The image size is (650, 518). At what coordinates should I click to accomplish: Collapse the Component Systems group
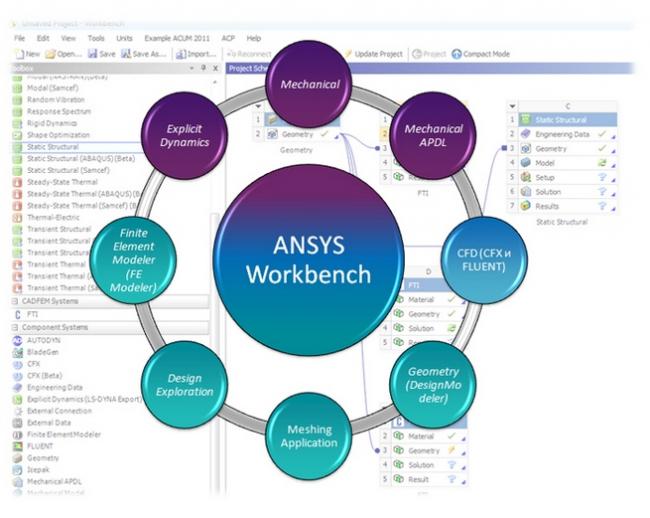coord(15,327)
